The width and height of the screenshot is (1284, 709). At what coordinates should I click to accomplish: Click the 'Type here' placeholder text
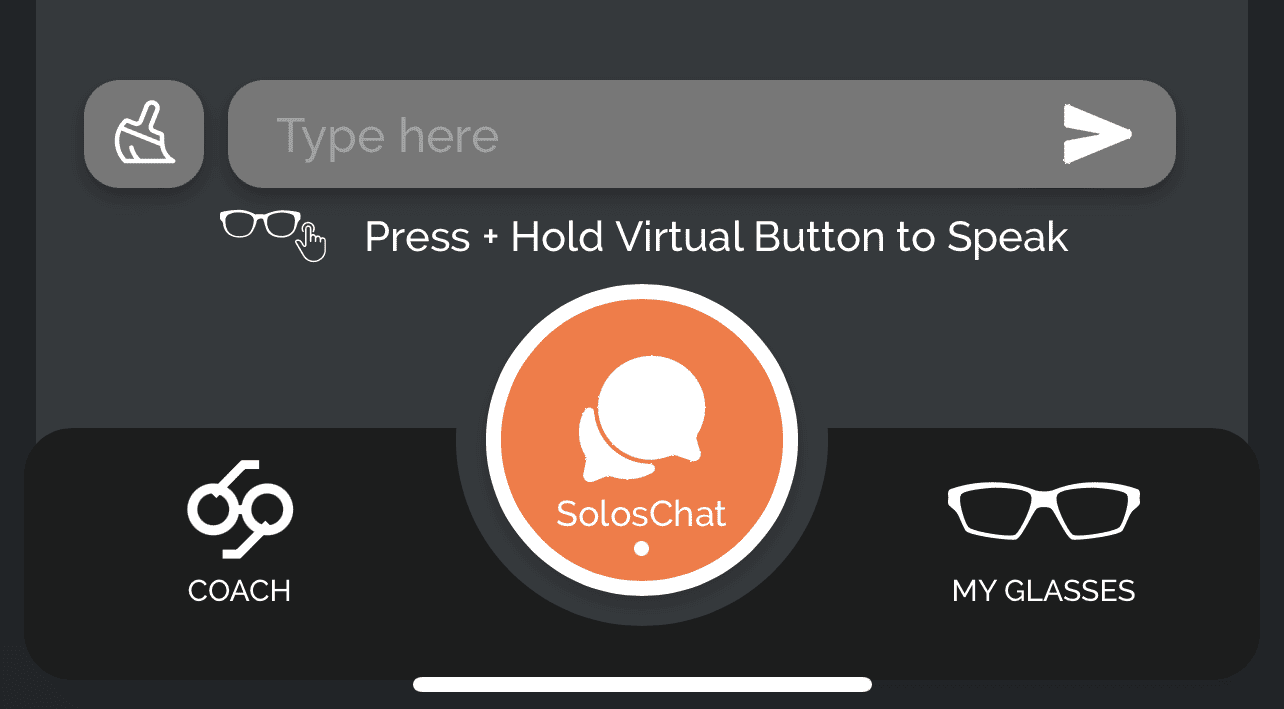coord(387,137)
